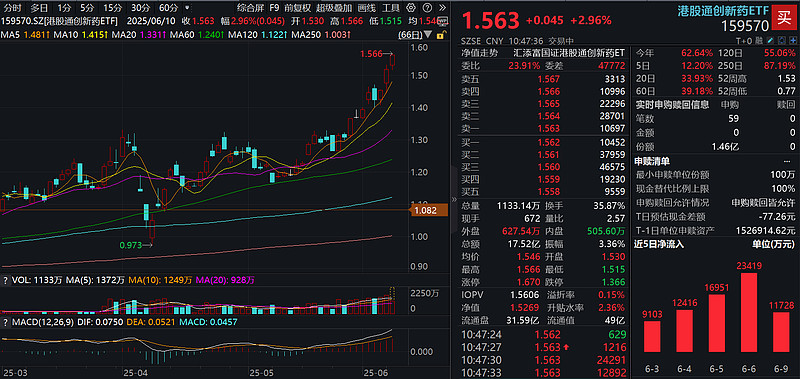
Task: Click the 159570.SZ chart title label
Action: [59, 21]
